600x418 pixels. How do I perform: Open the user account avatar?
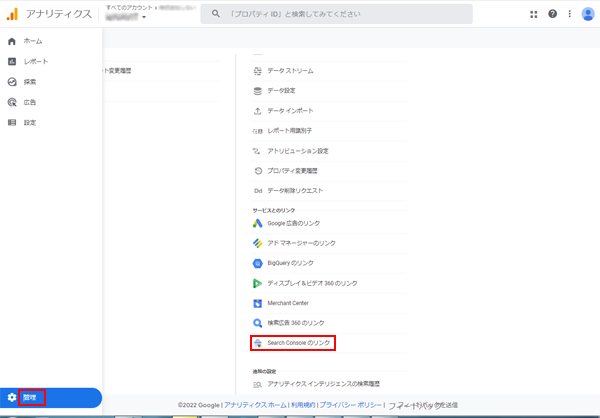[x=588, y=14]
